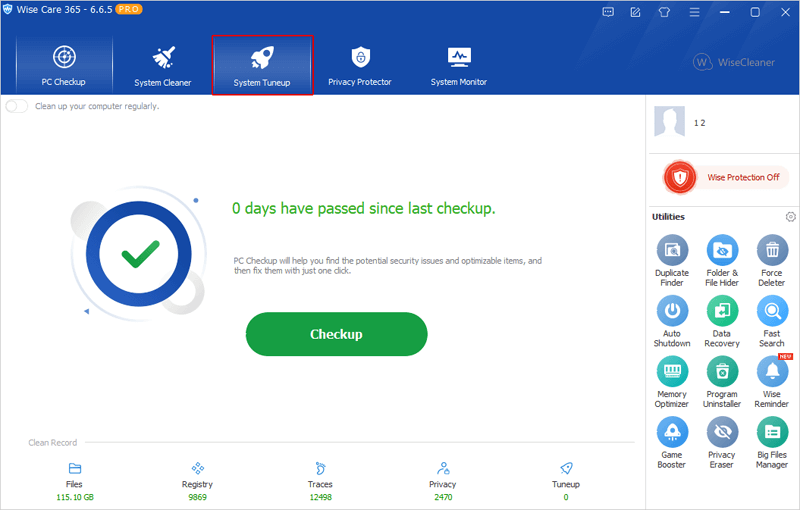Open Fast Search utility
The image size is (800, 510).
(x=771, y=321)
